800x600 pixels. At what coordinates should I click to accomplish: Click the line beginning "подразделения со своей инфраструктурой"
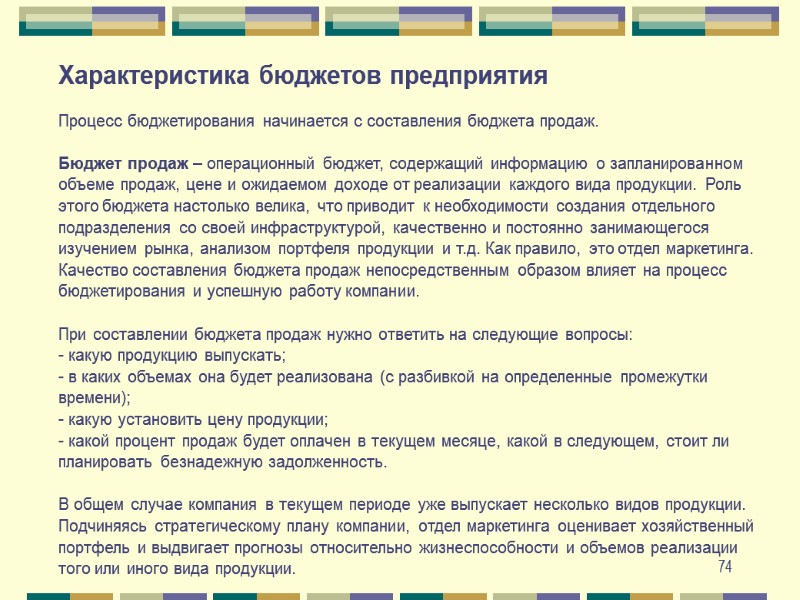(383, 228)
